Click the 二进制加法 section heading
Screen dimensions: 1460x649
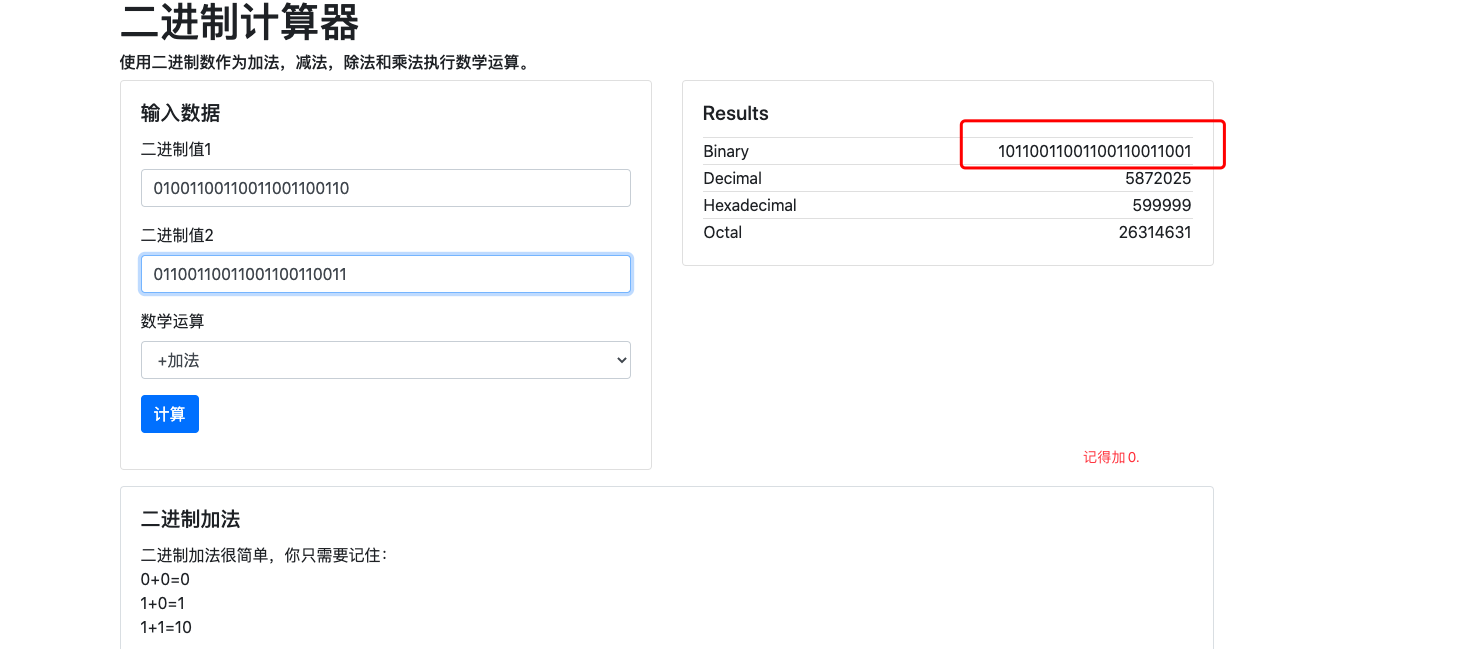(190, 520)
